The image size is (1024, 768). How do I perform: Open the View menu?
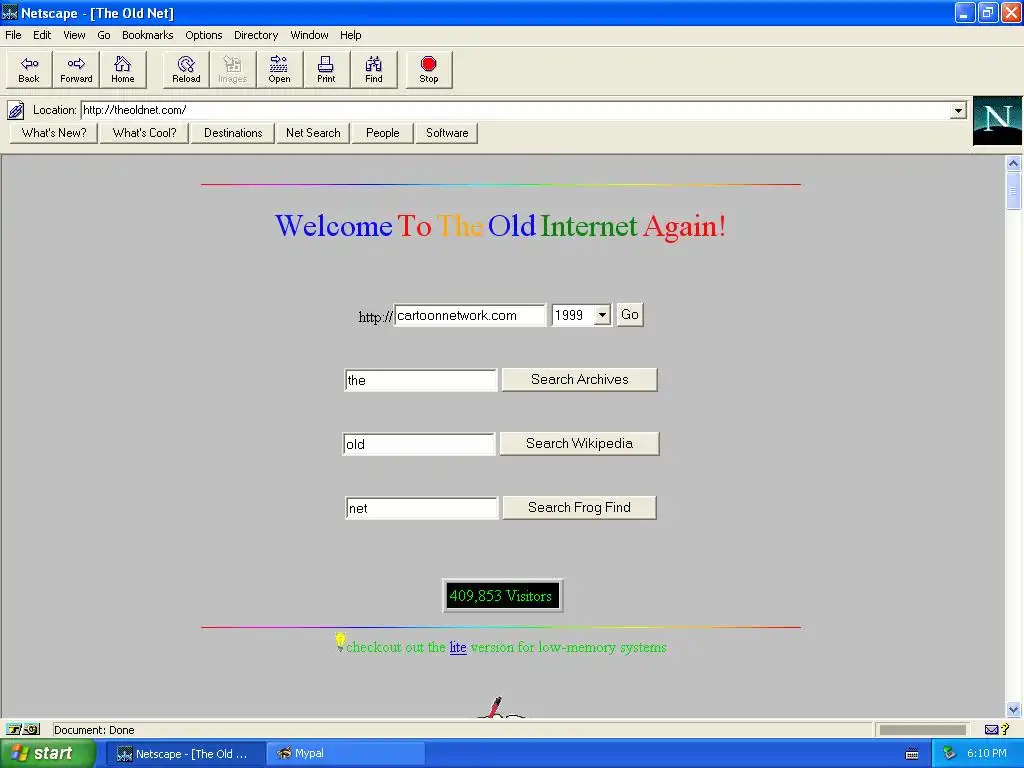[x=74, y=35]
